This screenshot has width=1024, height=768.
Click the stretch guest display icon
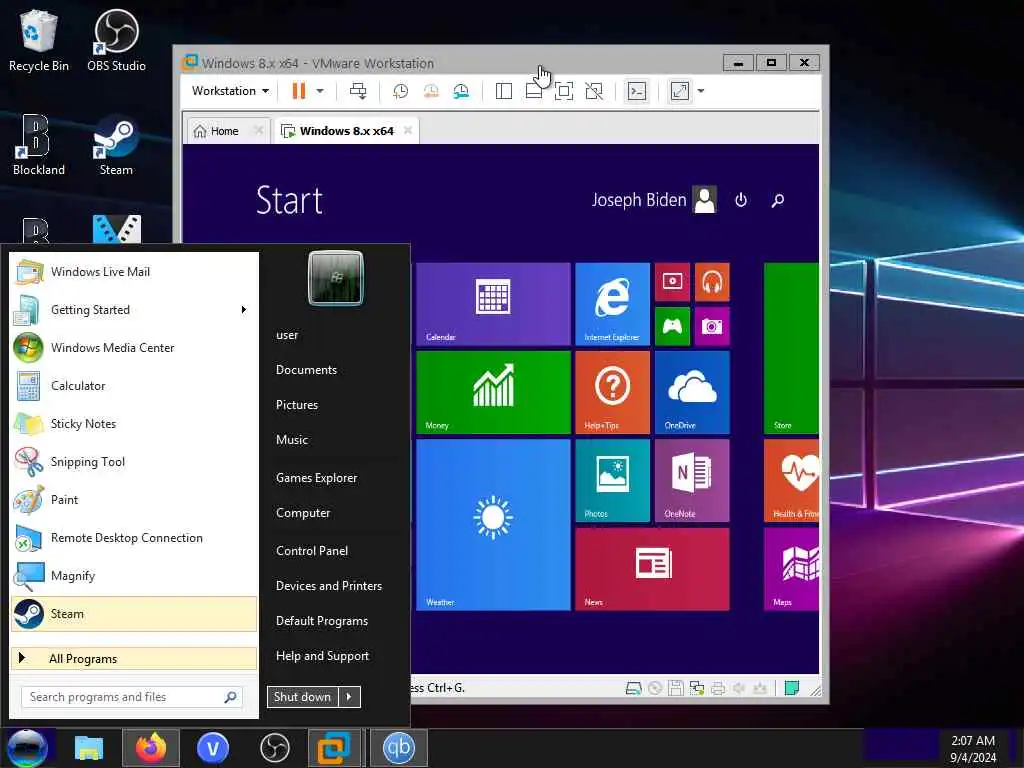coord(680,91)
